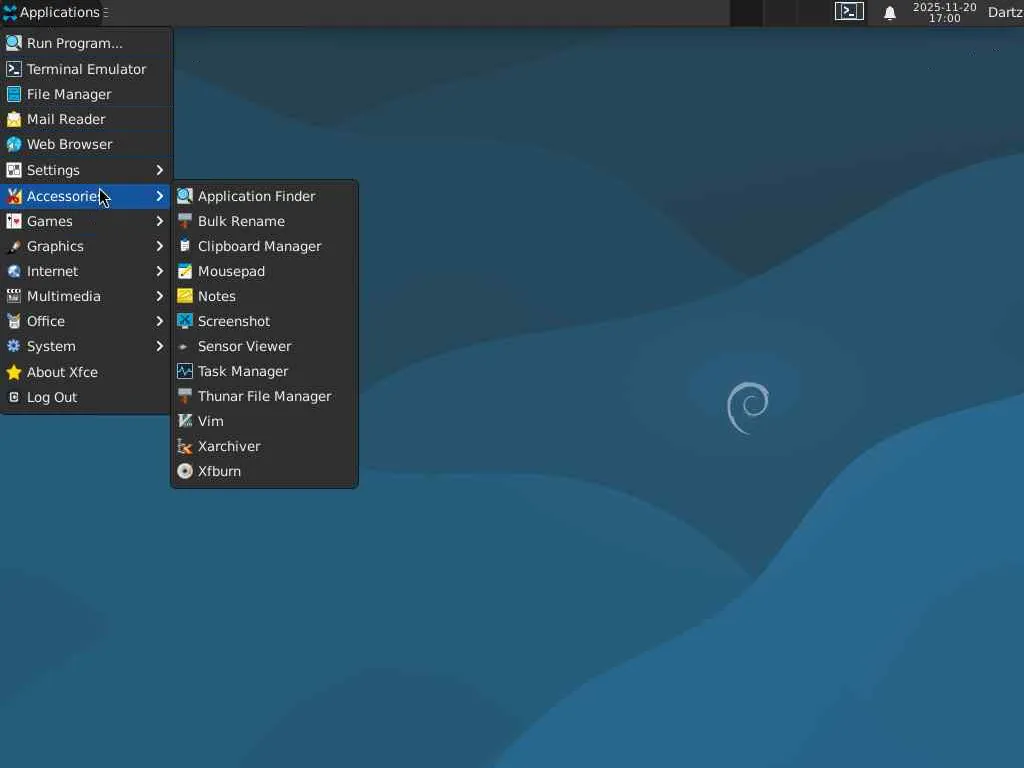Click the Xfburn disc icon

pyautogui.click(x=185, y=471)
